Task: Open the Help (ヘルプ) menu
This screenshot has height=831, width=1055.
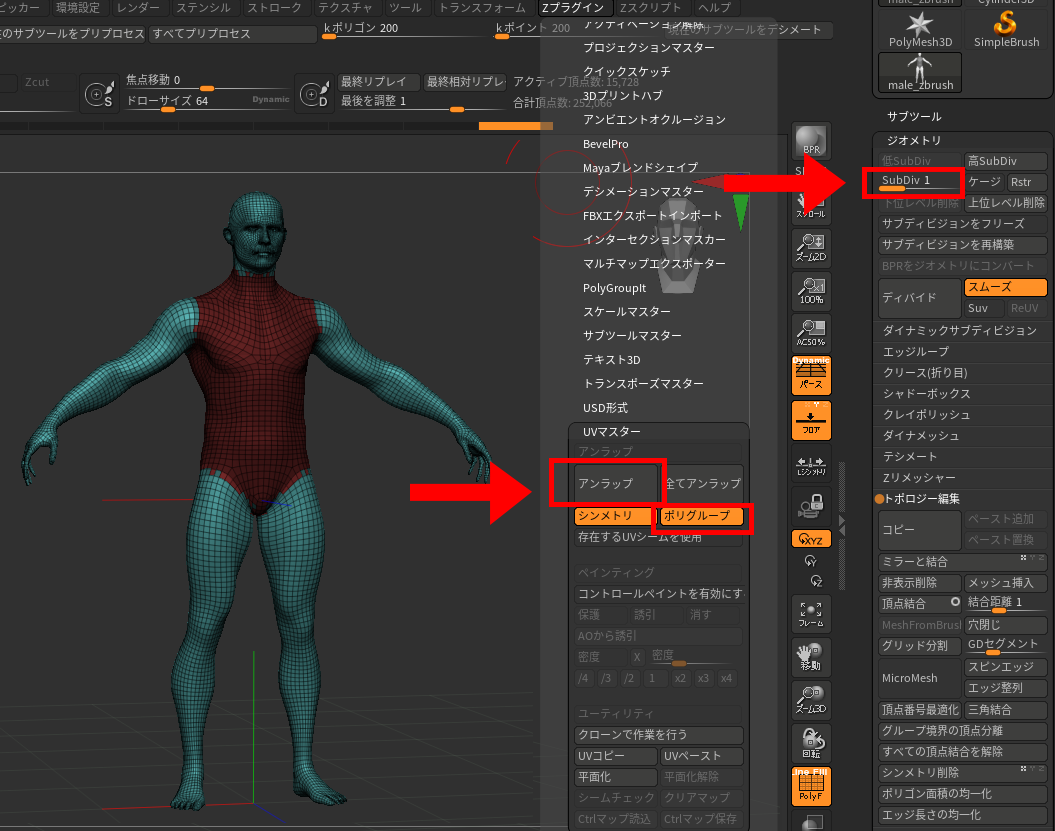Action: coord(714,7)
